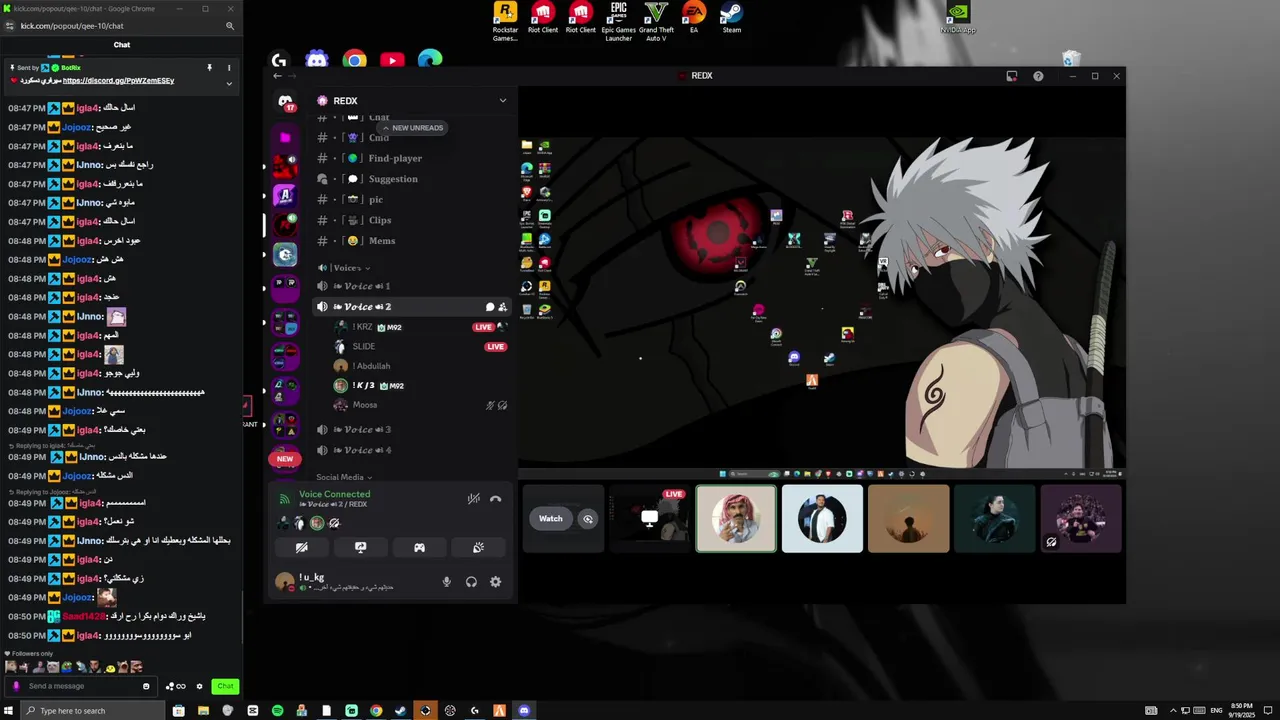Click the Watch stream button
1280x720 pixels.
click(x=551, y=519)
